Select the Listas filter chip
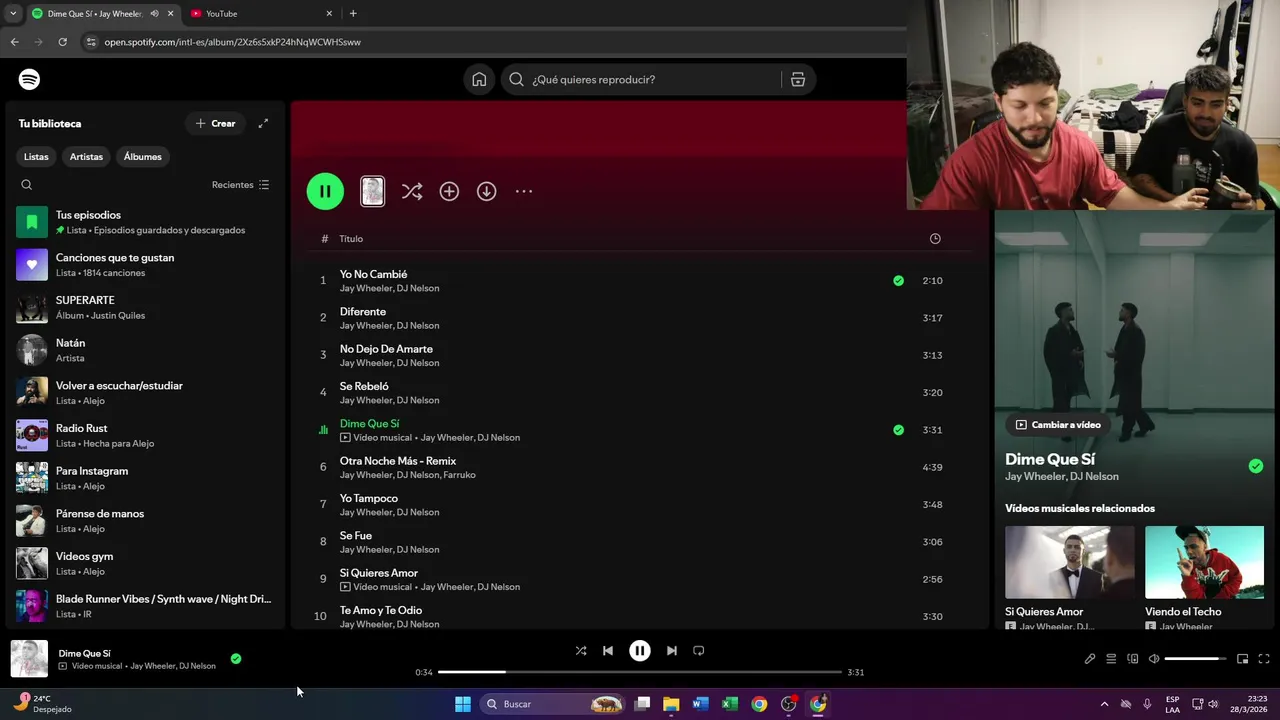Viewport: 1280px width, 720px height. click(x=36, y=157)
